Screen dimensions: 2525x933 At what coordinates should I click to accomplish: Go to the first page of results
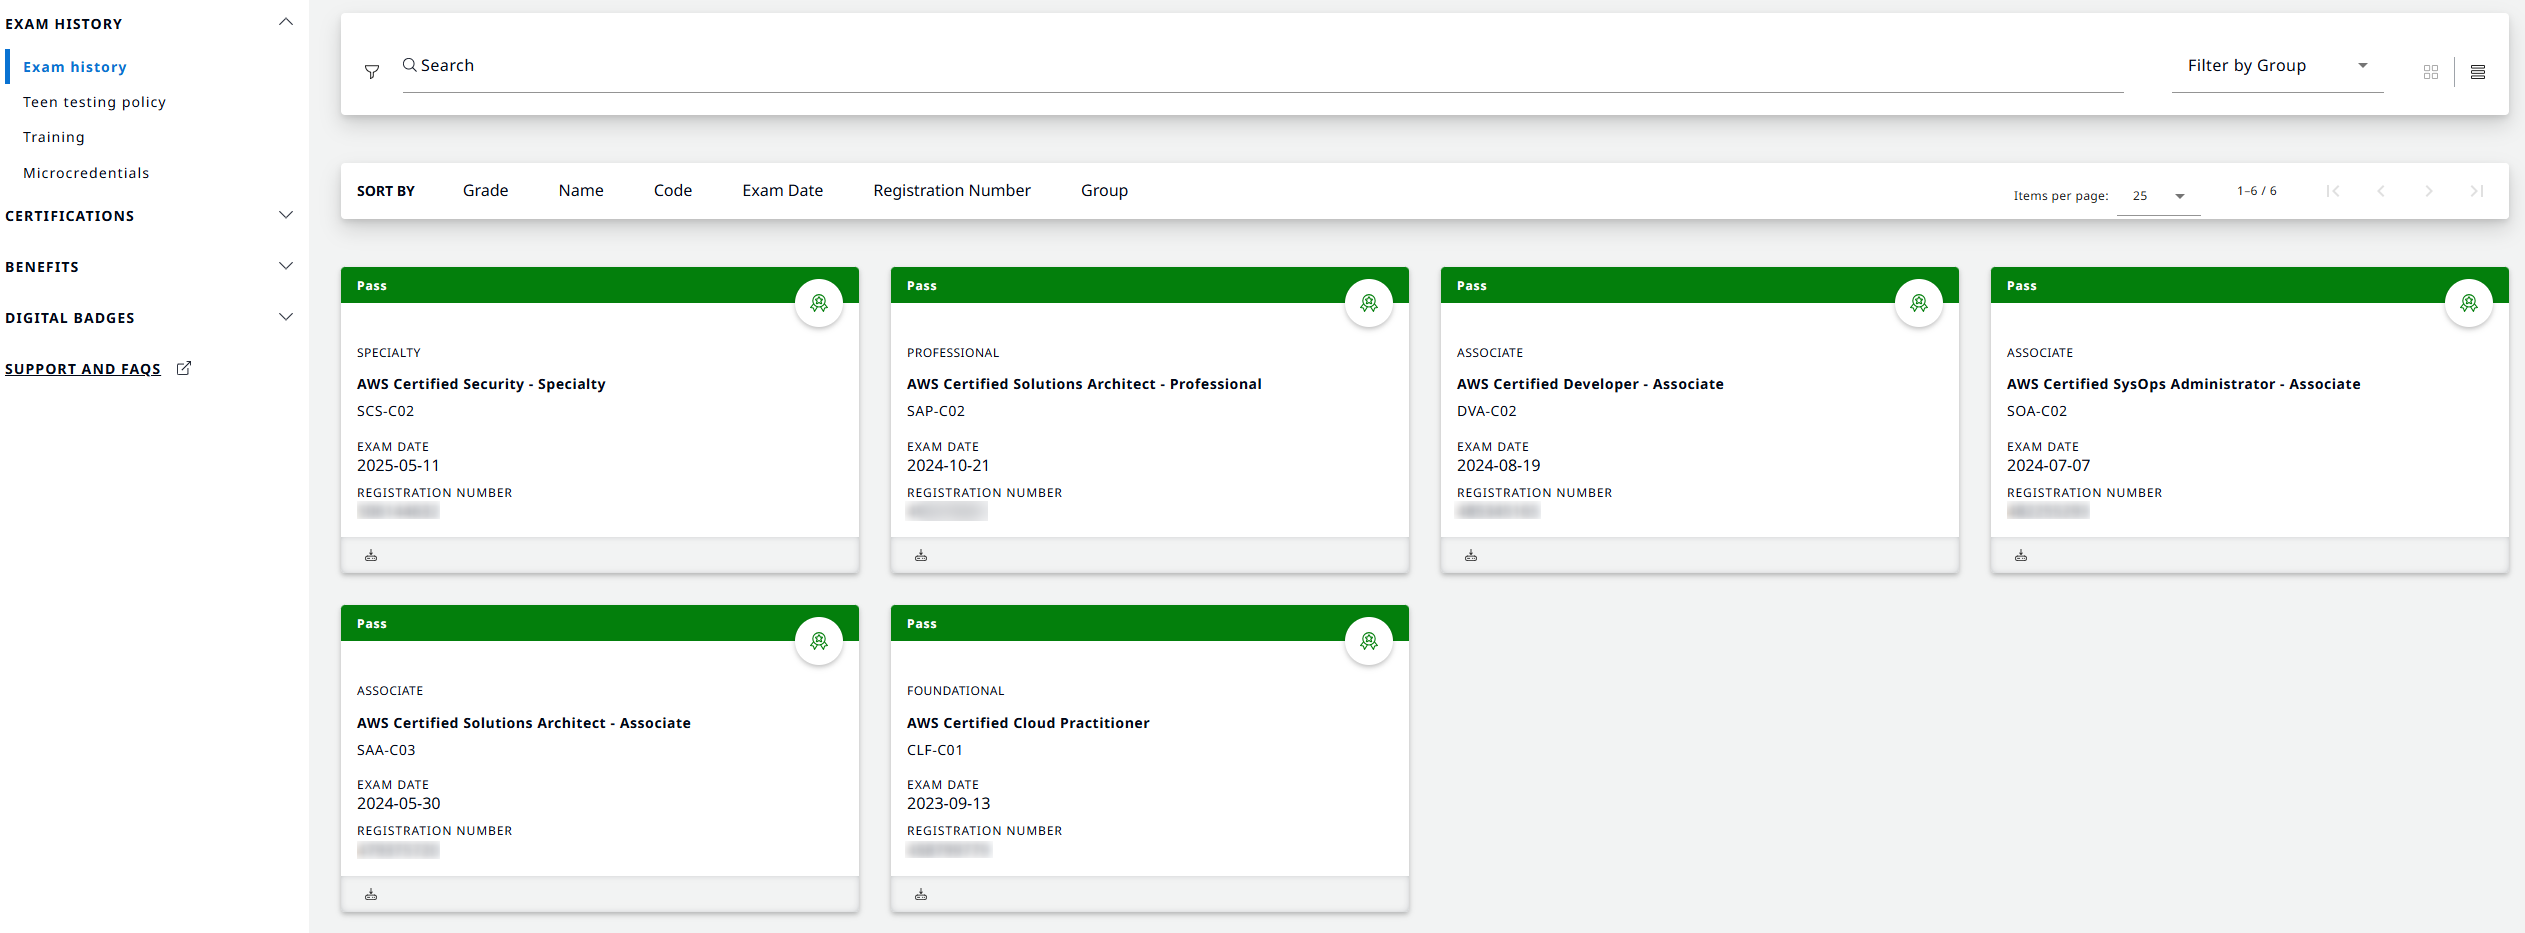(2333, 191)
